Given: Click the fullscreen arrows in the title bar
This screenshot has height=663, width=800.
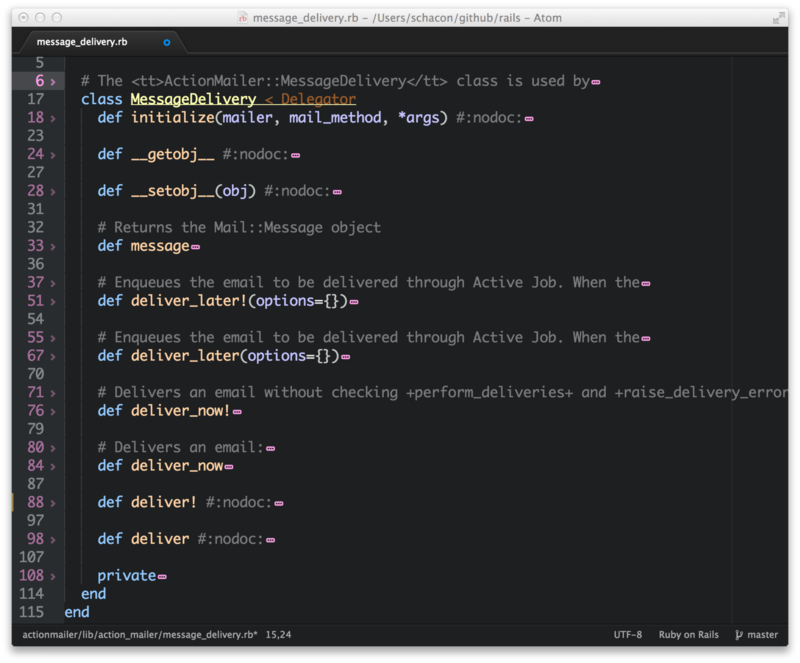Looking at the screenshot, I should point(778,17).
